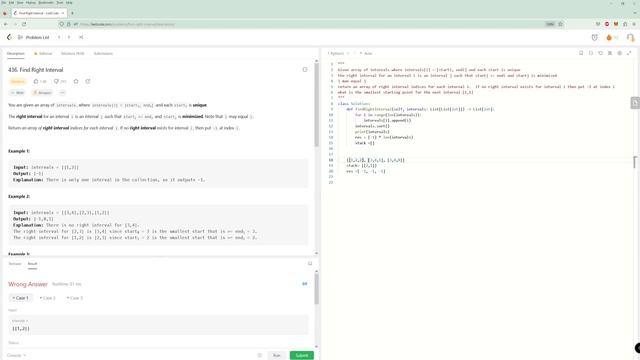The height and width of the screenshot is (360, 640).
Task: Like the problem with thumbs up
Action: [x=40, y=81]
